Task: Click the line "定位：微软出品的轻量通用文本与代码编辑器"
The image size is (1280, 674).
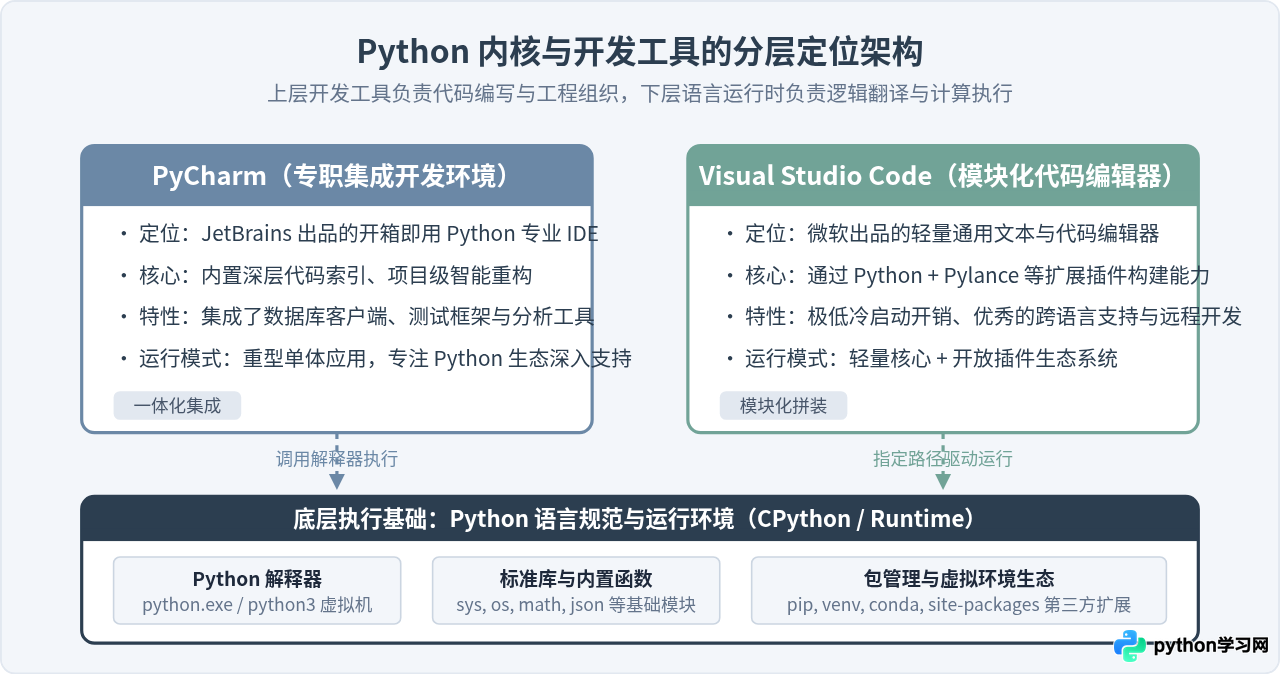Action: [x=941, y=234]
